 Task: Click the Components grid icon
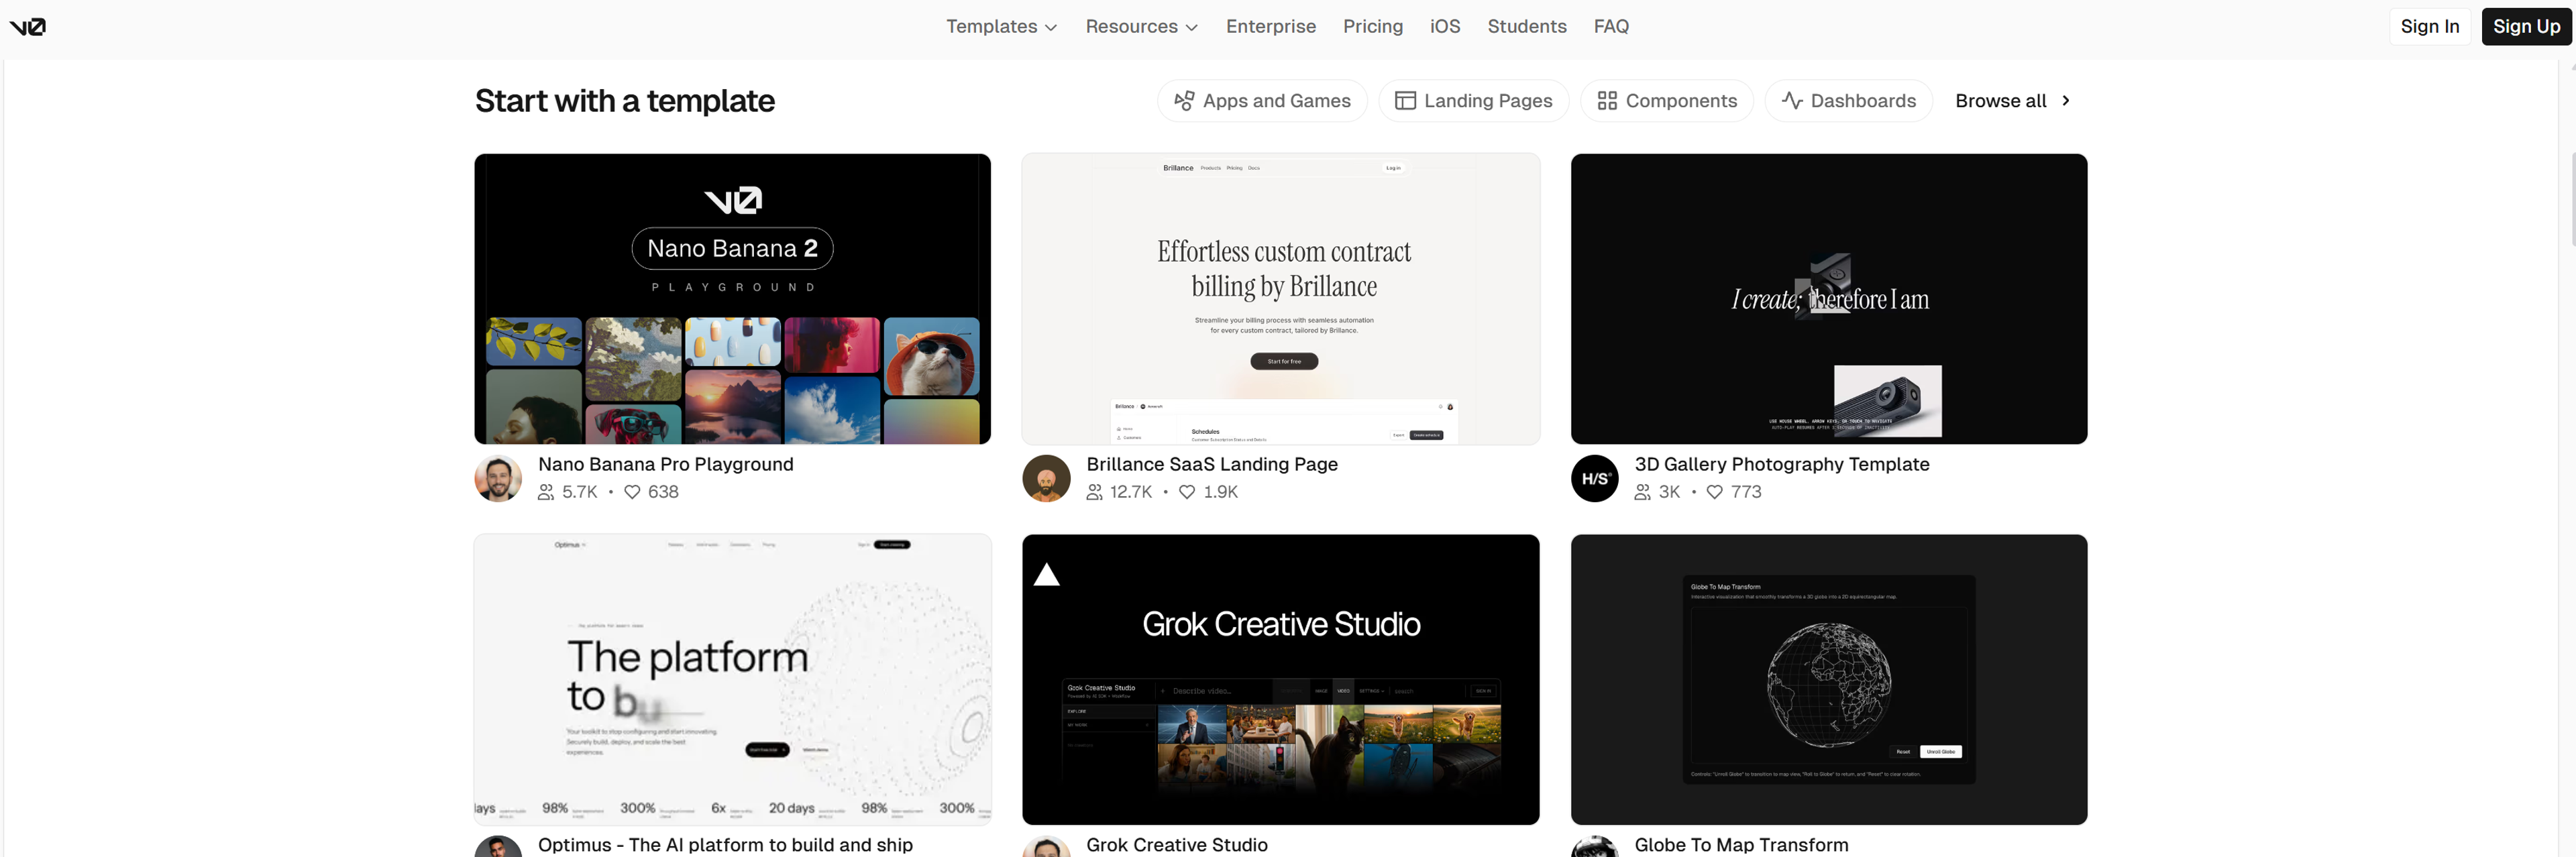point(1607,101)
